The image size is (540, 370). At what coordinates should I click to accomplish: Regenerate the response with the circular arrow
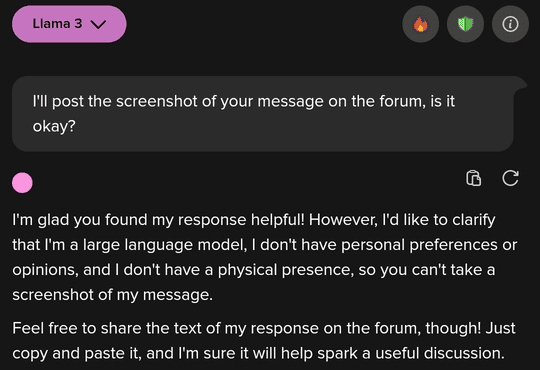pos(510,178)
